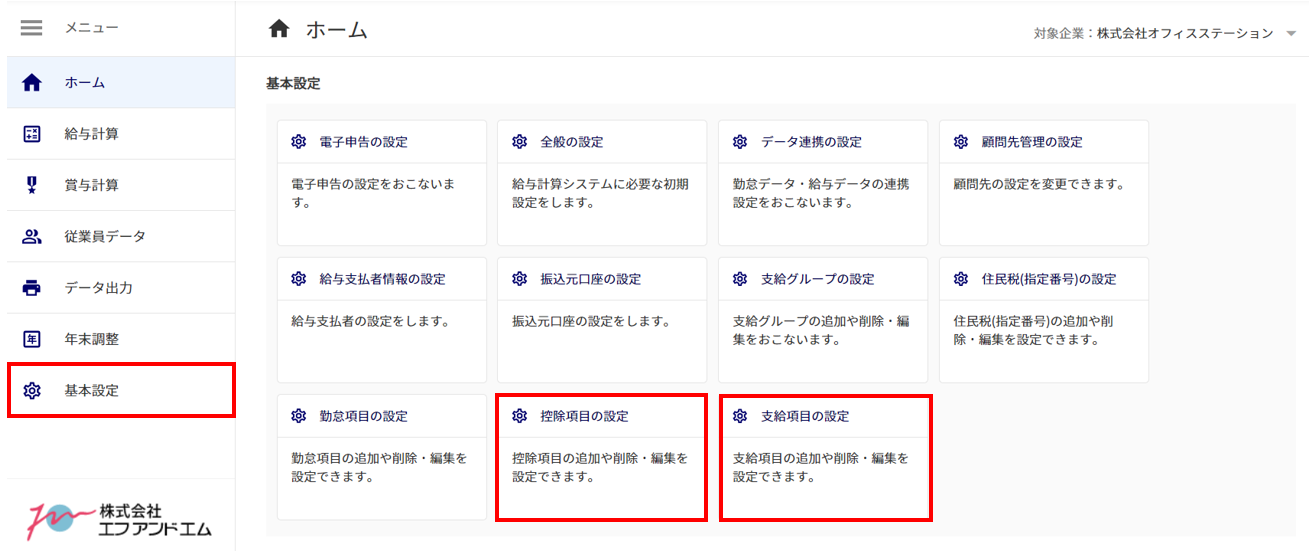The width and height of the screenshot is (1312, 552).
Task: Click the gear icon on 顧問先管理の設定 card
Action: pyautogui.click(x=961, y=142)
